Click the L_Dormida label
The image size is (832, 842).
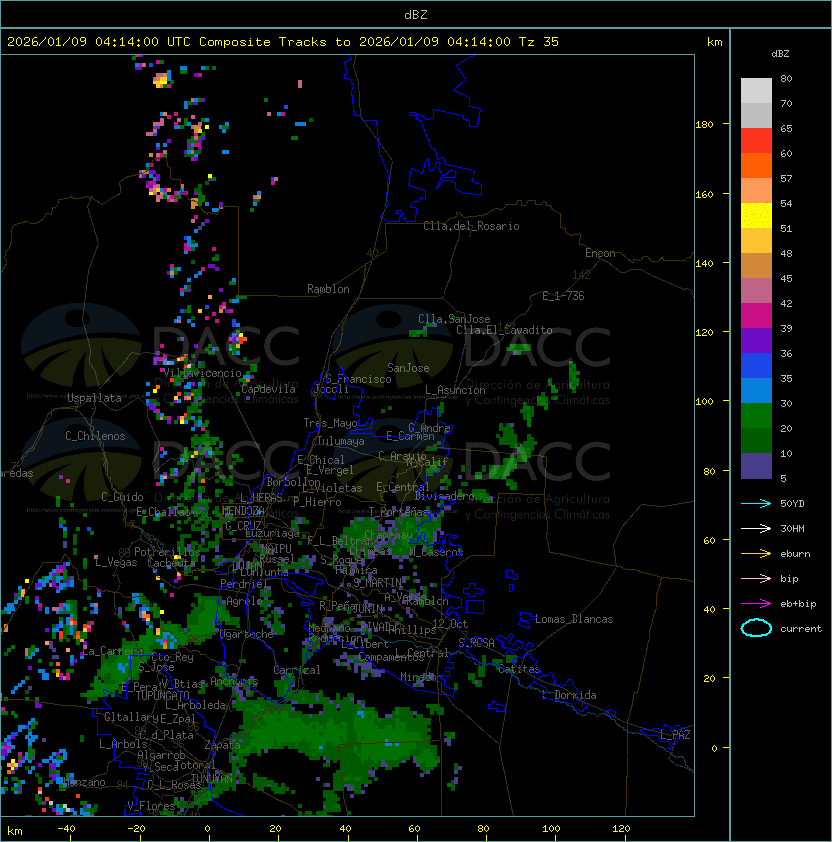pyautogui.click(x=569, y=695)
